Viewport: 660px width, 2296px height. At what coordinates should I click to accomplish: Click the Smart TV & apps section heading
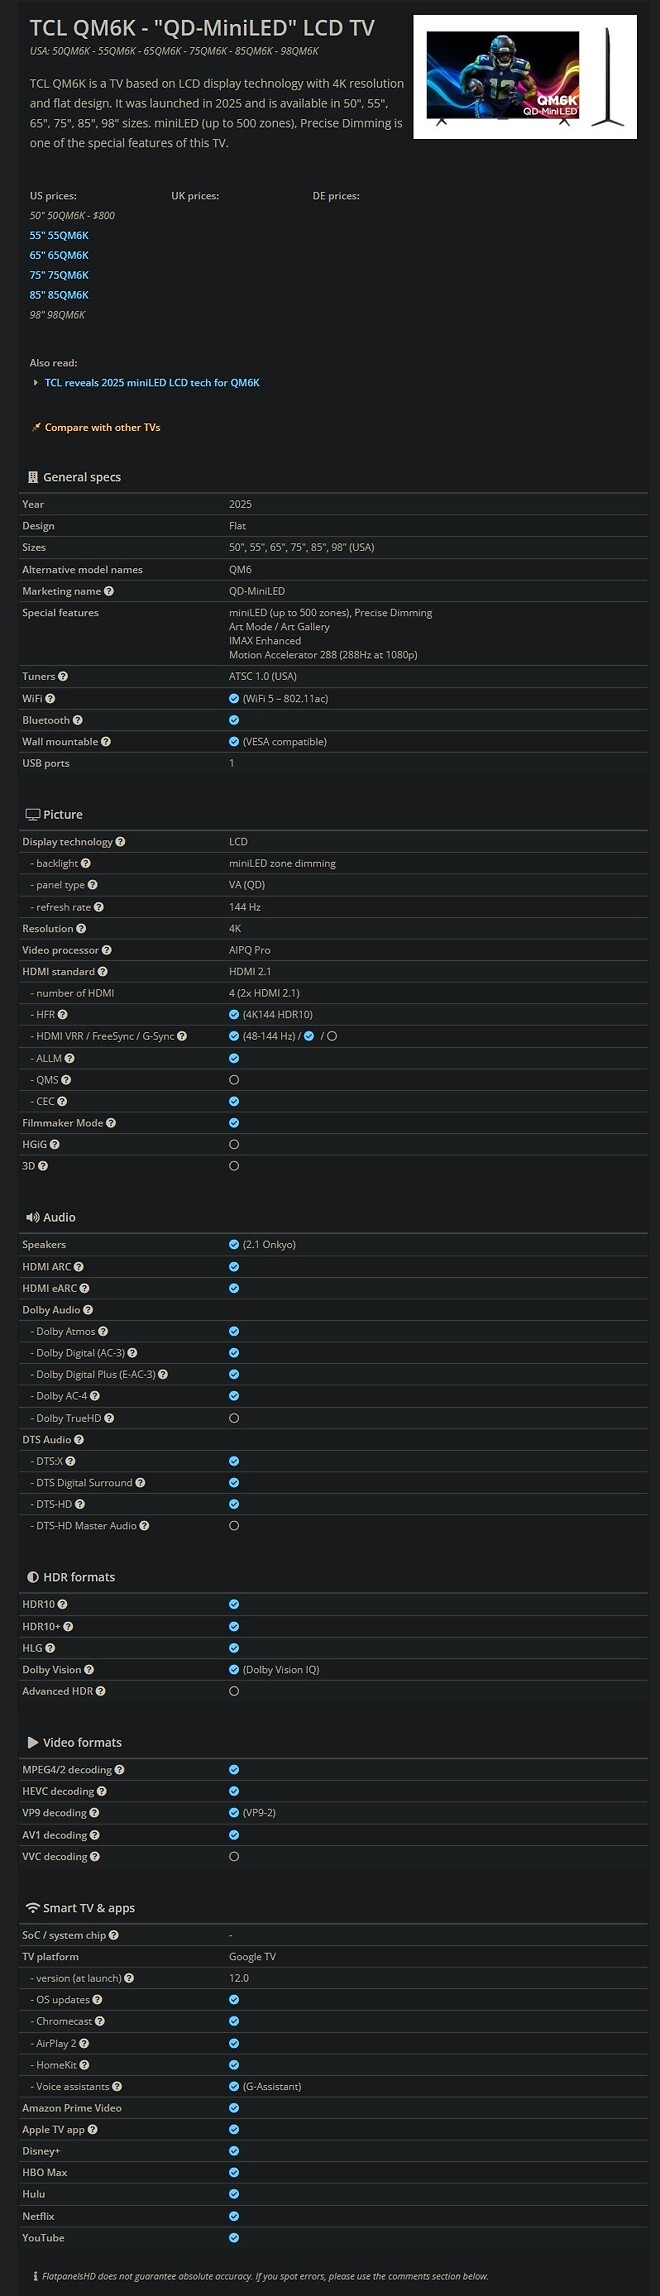(88, 1908)
